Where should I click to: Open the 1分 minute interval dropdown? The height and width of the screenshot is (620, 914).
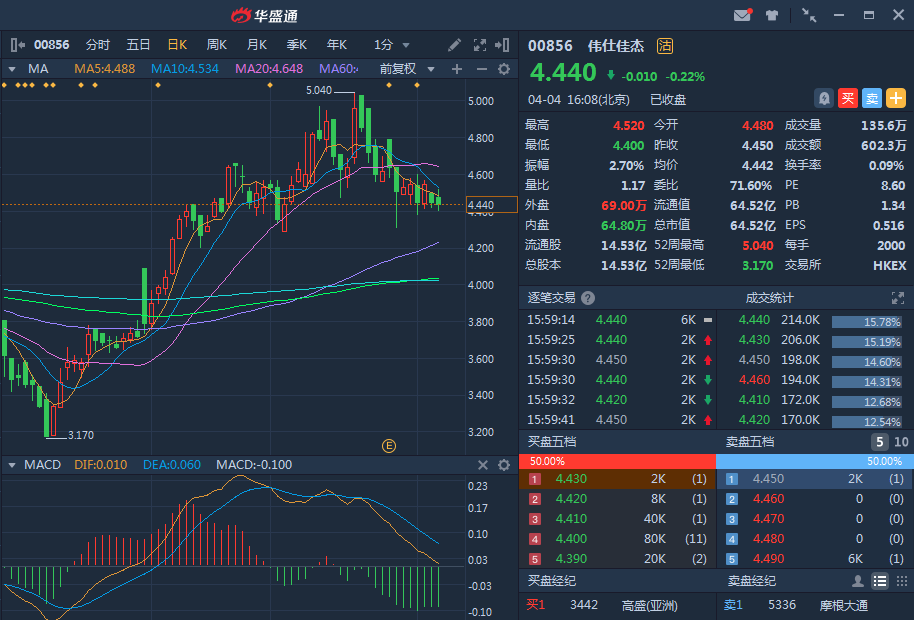pyautogui.click(x=392, y=45)
